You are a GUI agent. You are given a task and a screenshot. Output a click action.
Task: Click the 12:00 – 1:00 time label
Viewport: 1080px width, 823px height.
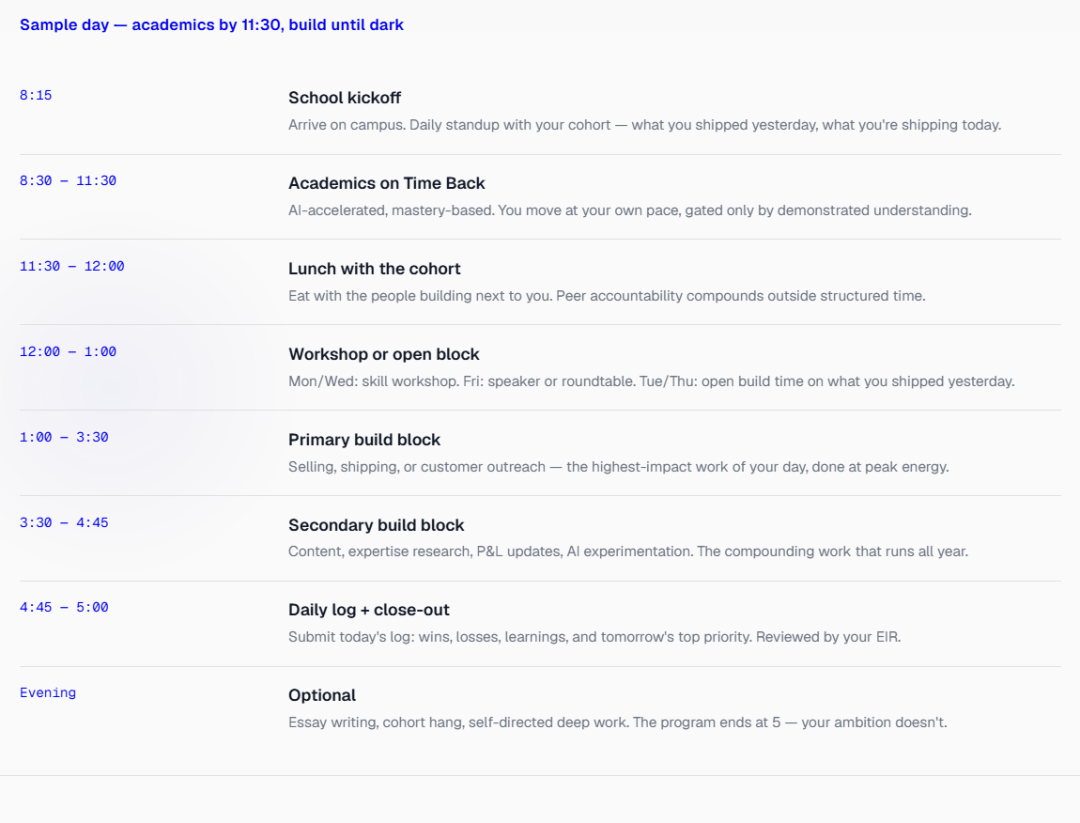click(x=68, y=351)
